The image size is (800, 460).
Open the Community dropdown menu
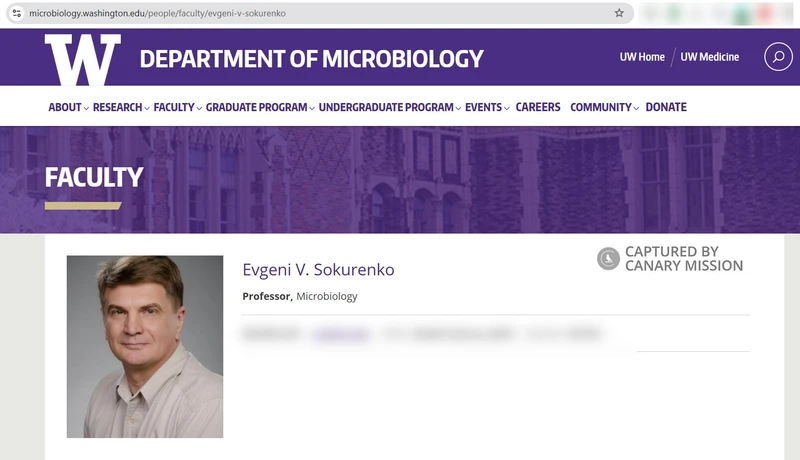click(x=604, y=107)
